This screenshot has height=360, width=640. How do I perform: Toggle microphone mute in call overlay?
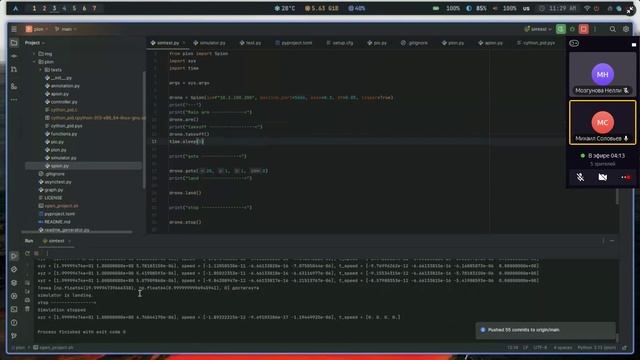tap(580, 177)
